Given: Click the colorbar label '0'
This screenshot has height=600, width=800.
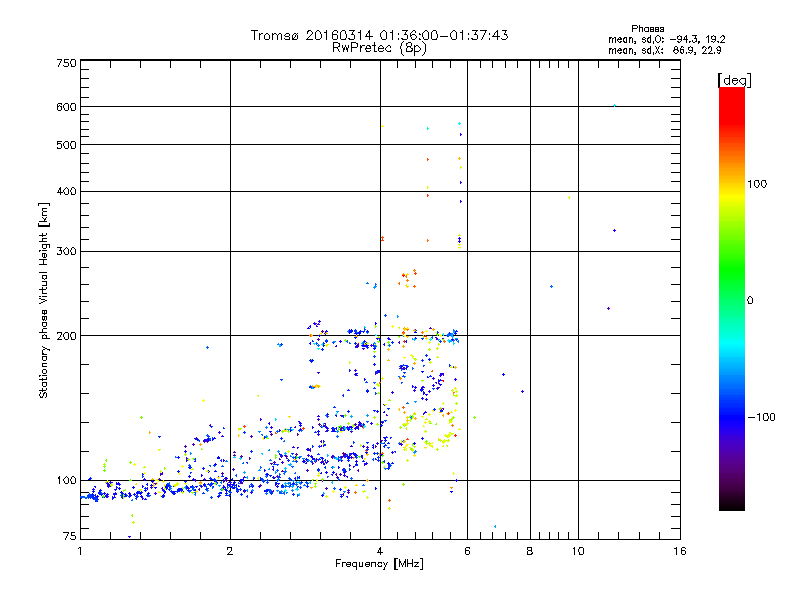Looking at the screenshot, I should pyautogui.click(x=749, y=301).
